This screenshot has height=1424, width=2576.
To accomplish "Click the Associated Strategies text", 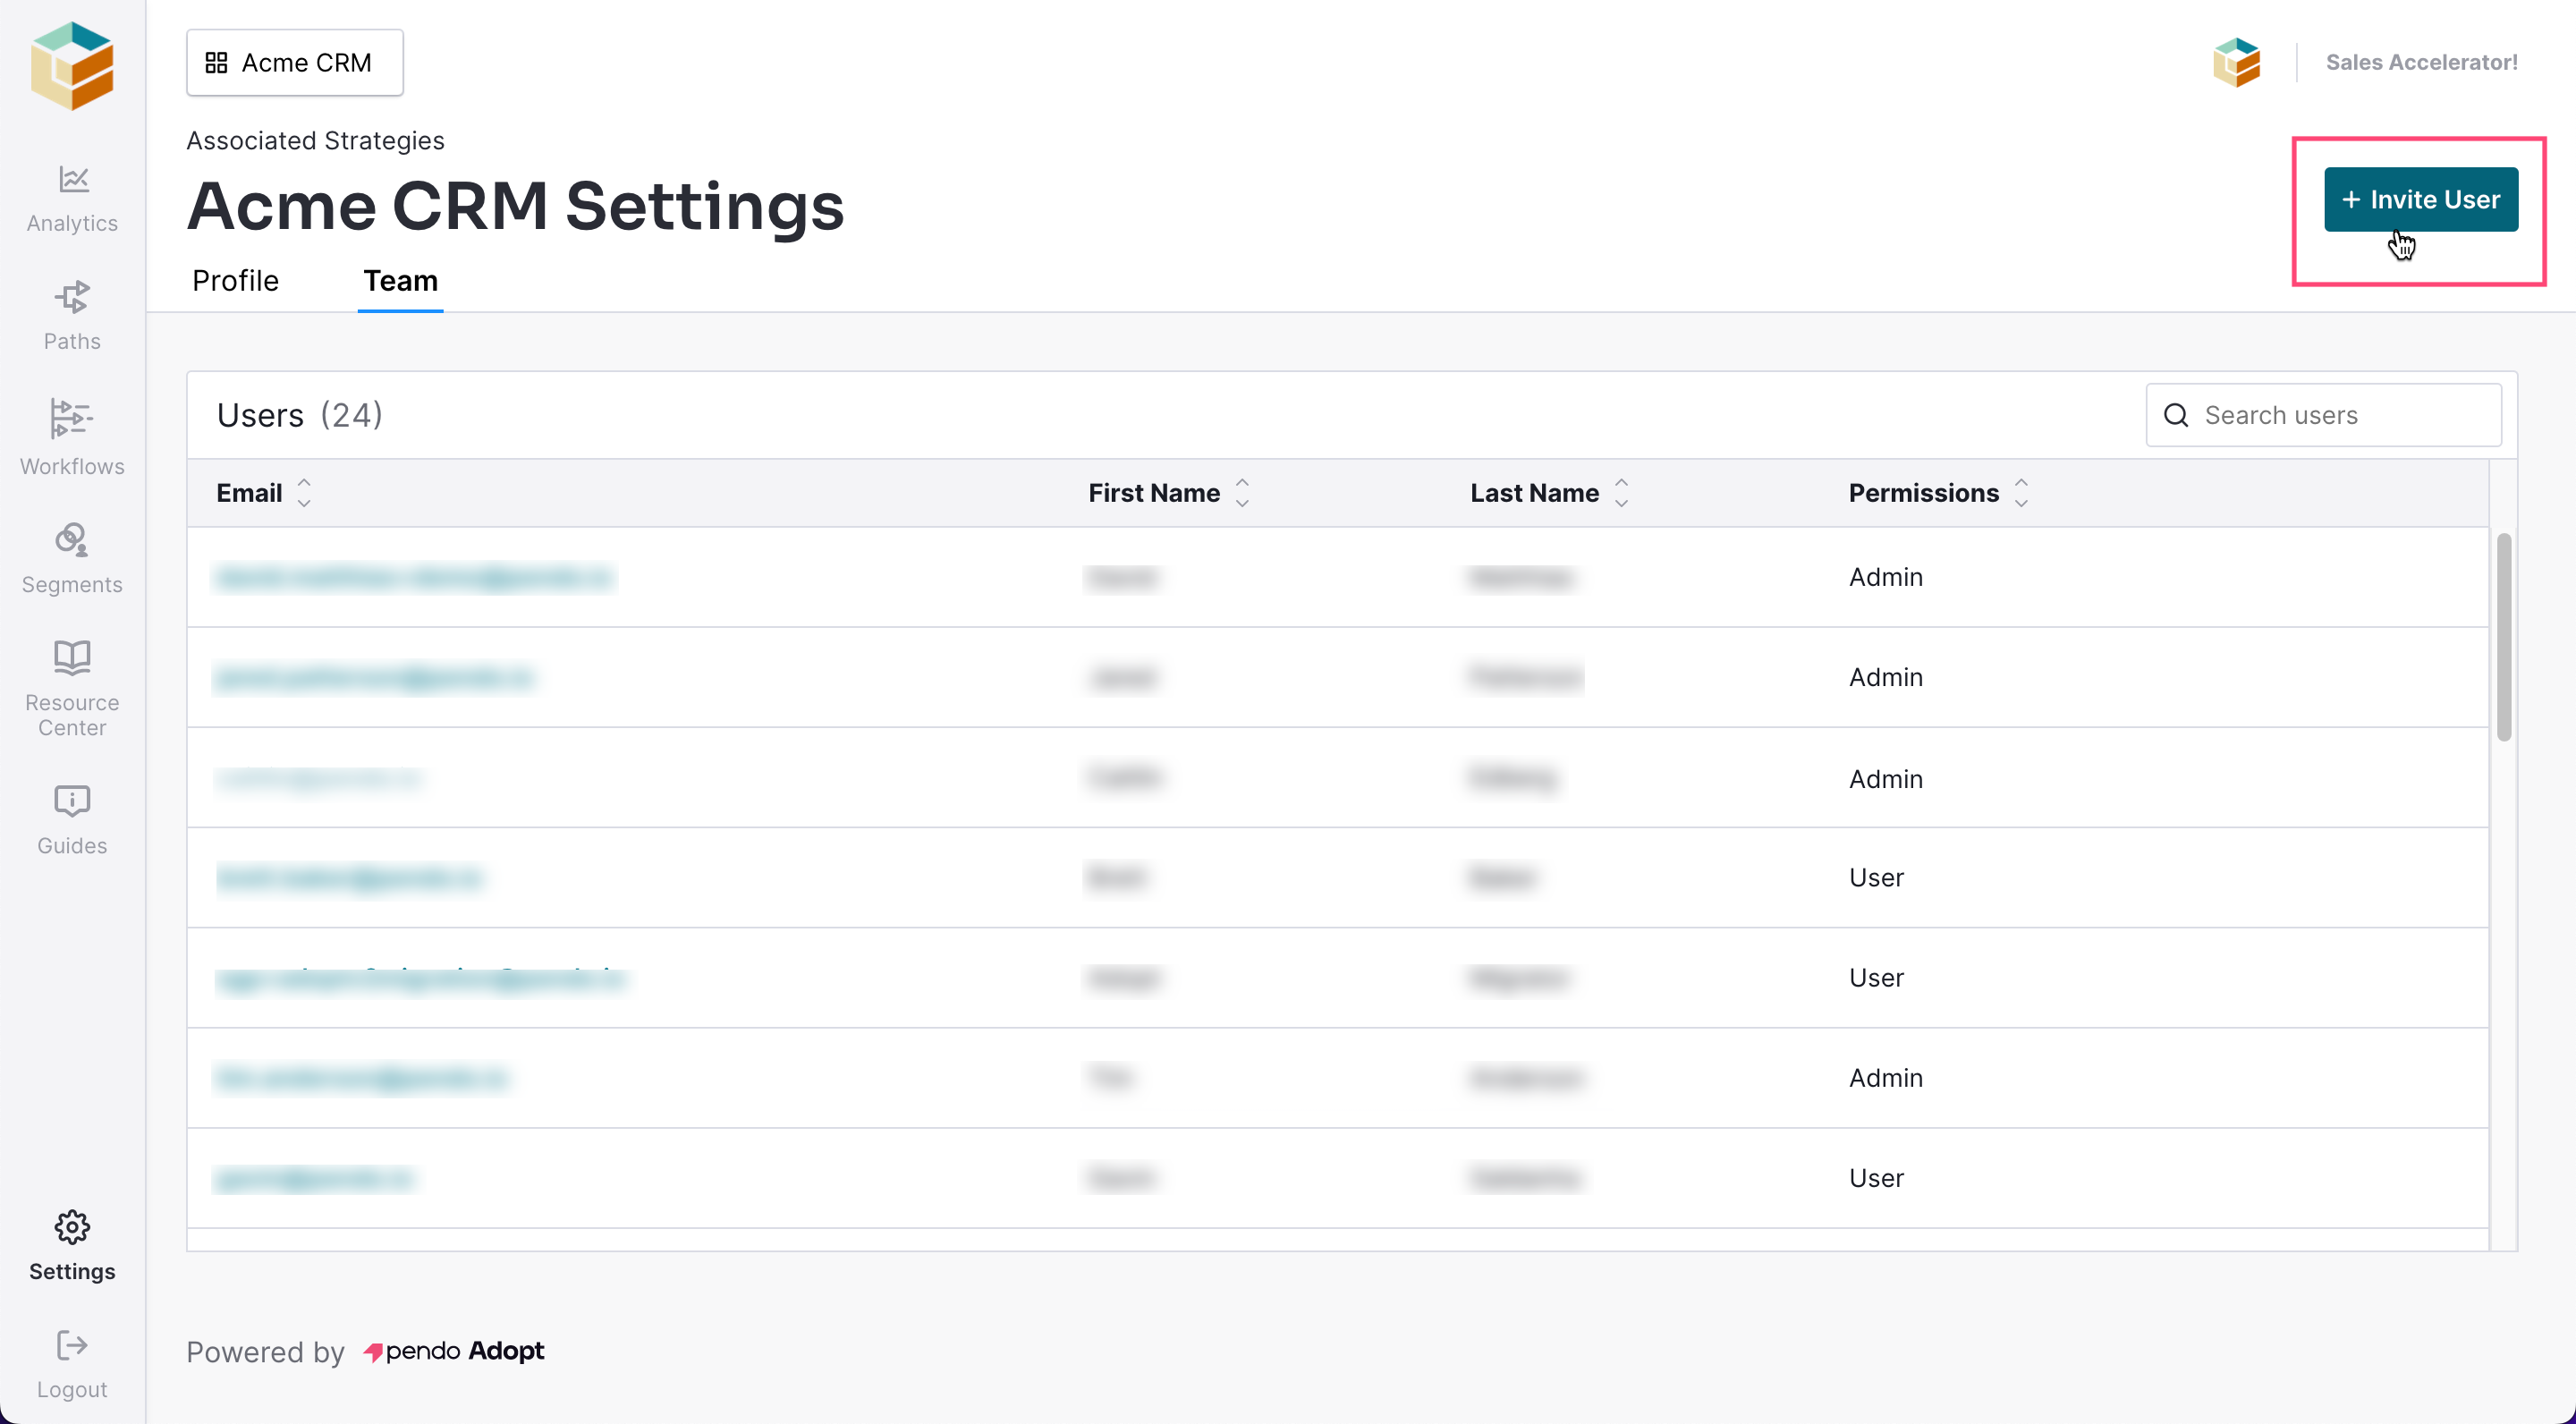I will [x=315, y=141].
